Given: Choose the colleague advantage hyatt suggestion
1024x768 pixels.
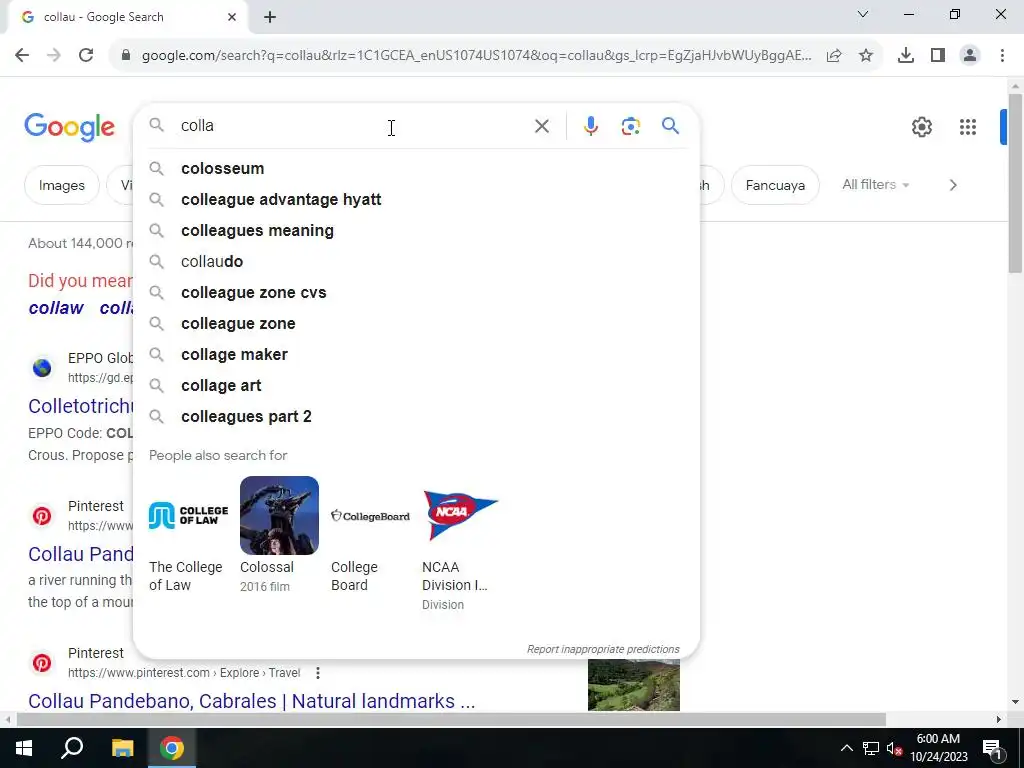Looking at the screenshot, I should click(416, 200).
